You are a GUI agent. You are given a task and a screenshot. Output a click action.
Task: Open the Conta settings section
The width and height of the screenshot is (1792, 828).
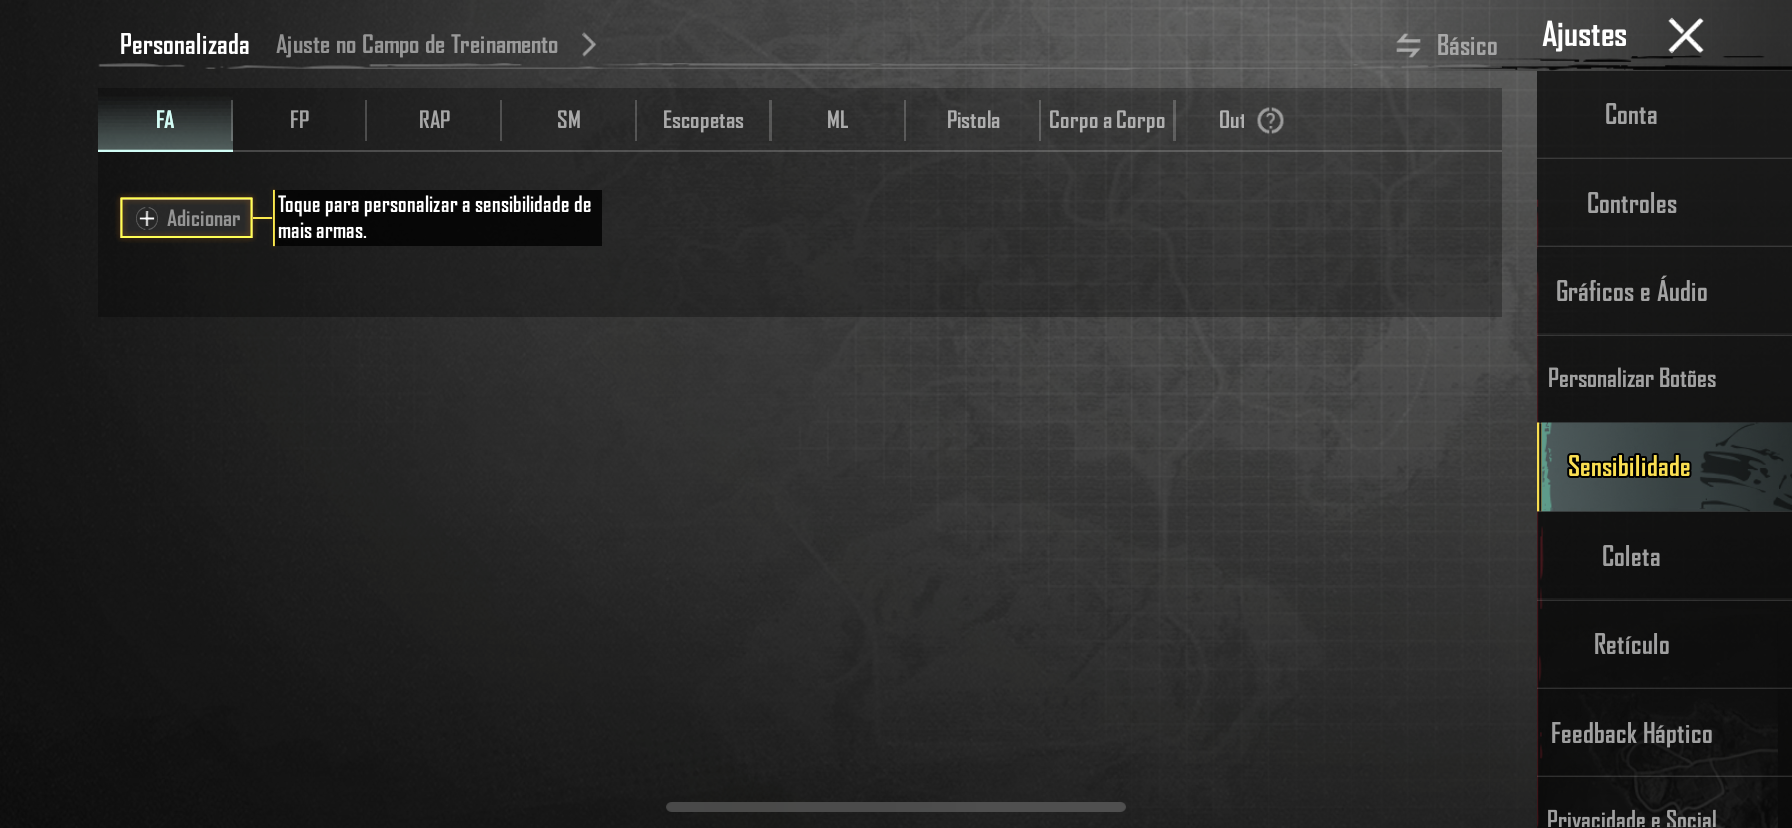(x=1630, y=115)
